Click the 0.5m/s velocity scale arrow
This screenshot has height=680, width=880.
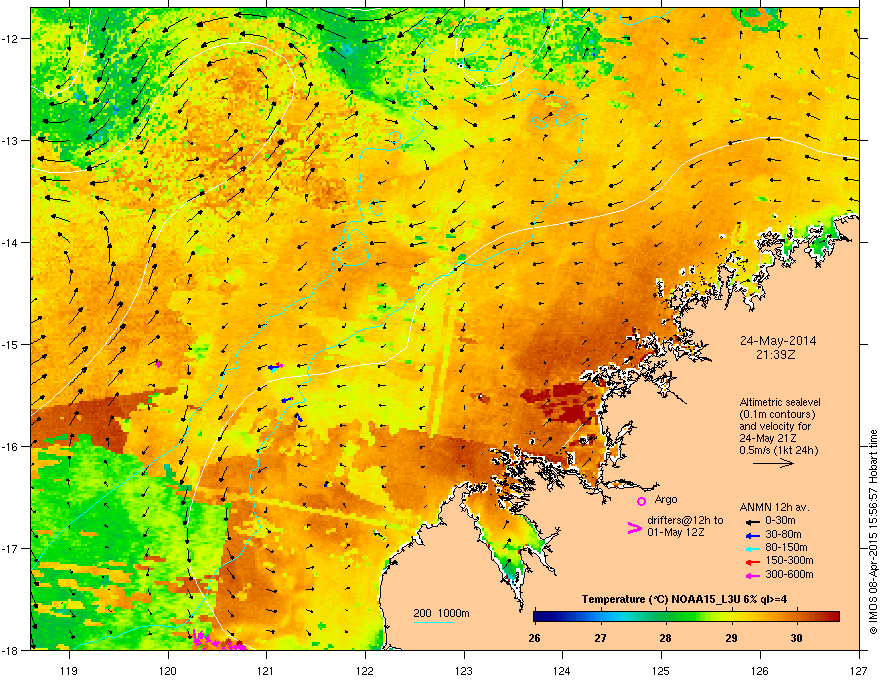[773, 463]
